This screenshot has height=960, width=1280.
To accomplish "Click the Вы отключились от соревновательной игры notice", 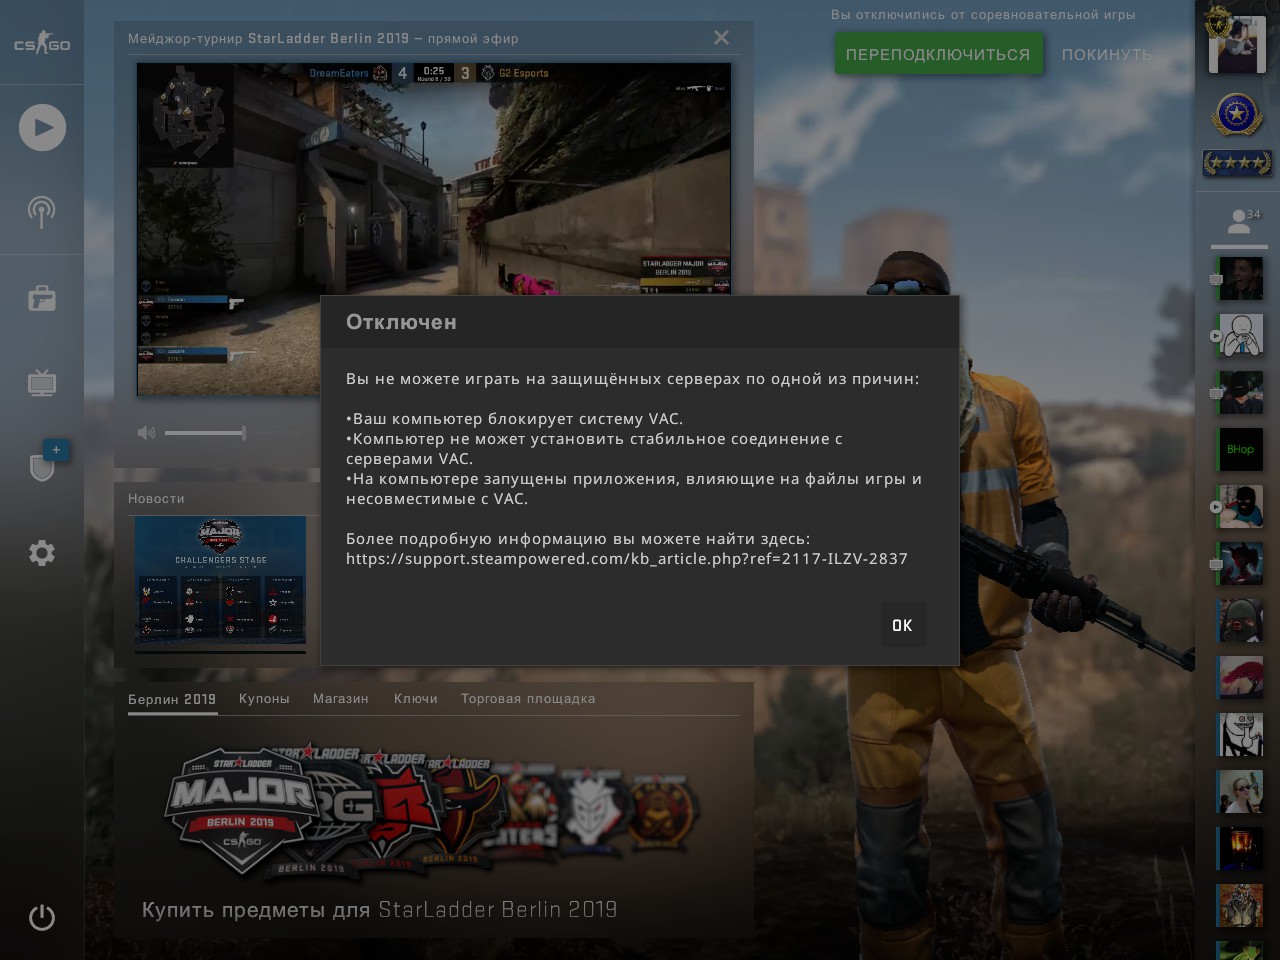I will click(x=983, y=14).
